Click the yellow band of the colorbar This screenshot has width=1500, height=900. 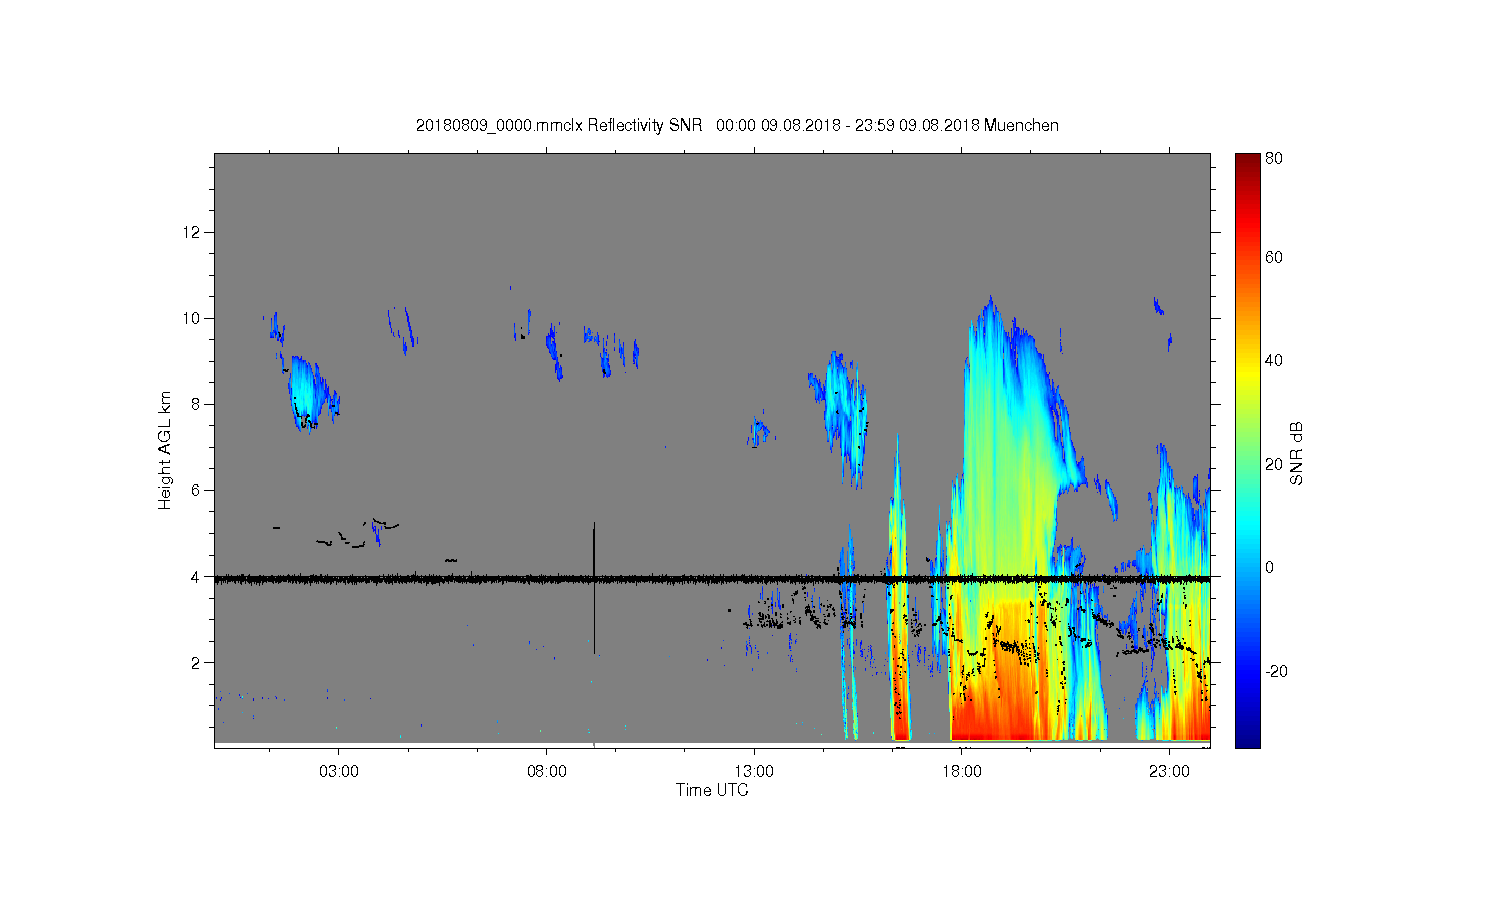[x=1247, y=375]
